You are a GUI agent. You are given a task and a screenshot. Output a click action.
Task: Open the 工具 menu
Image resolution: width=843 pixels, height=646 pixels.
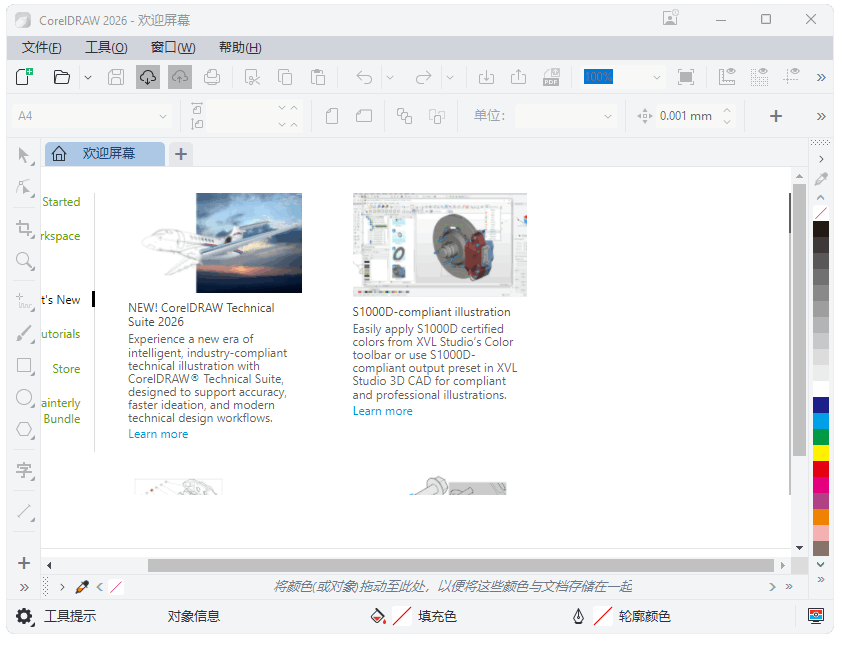click(x=106, y=47)
